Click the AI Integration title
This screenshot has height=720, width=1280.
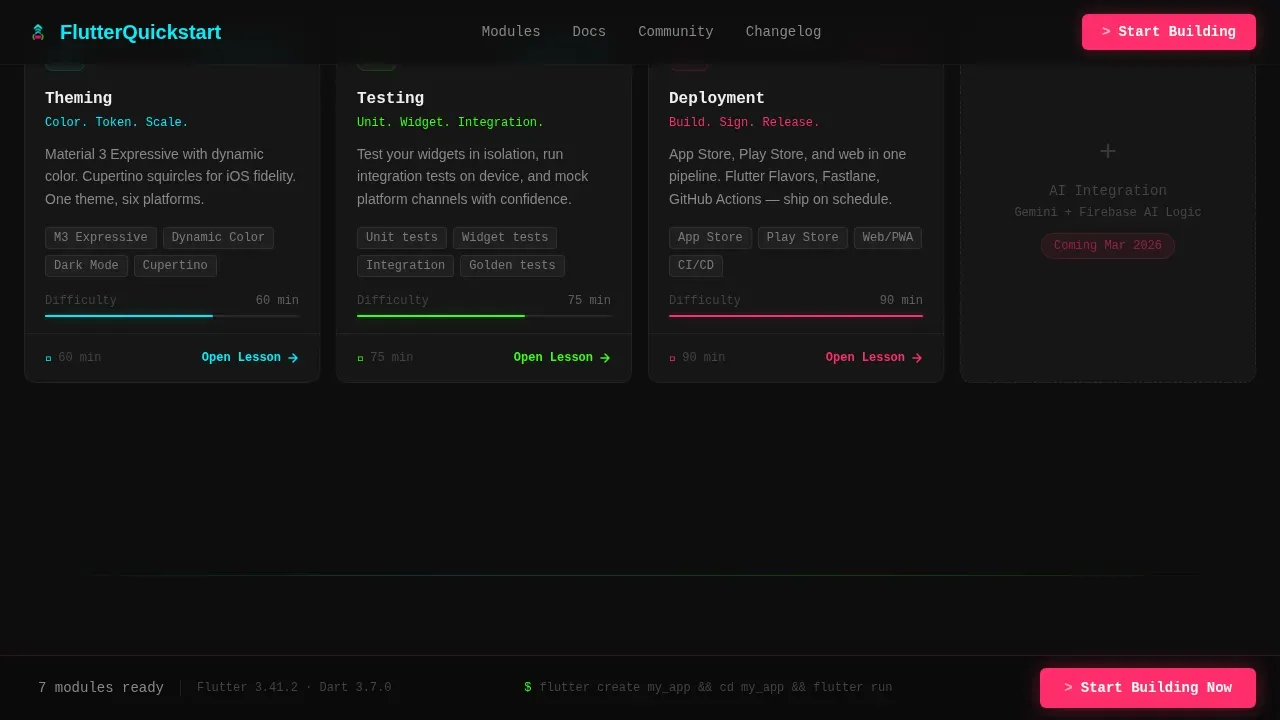coord(1108,191)
